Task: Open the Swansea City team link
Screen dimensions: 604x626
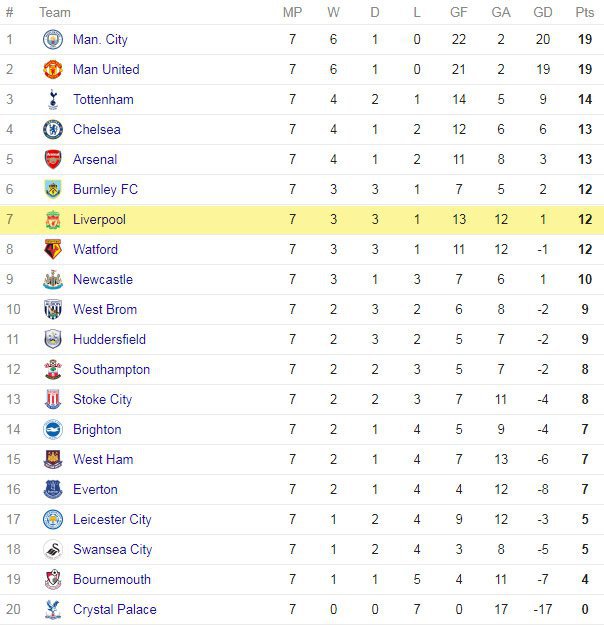Action: (112, 550)
